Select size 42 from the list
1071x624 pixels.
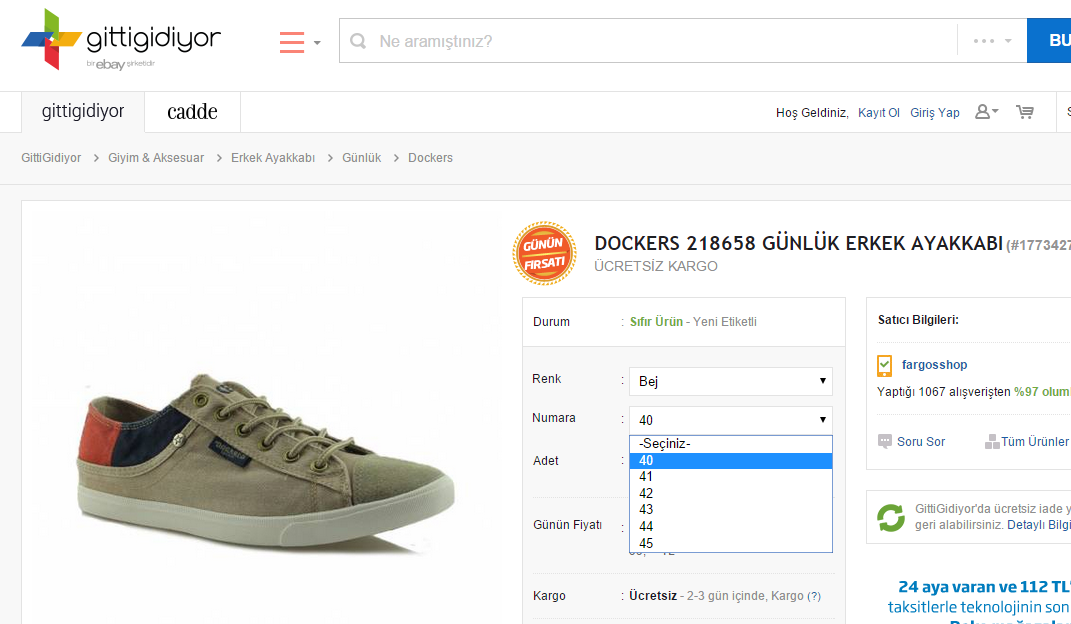(x=646, y=493)
